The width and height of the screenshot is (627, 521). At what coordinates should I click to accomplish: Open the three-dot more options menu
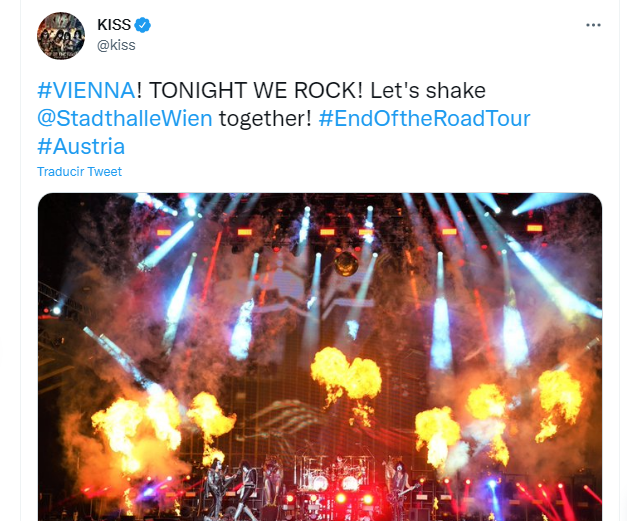pos(595,25)
